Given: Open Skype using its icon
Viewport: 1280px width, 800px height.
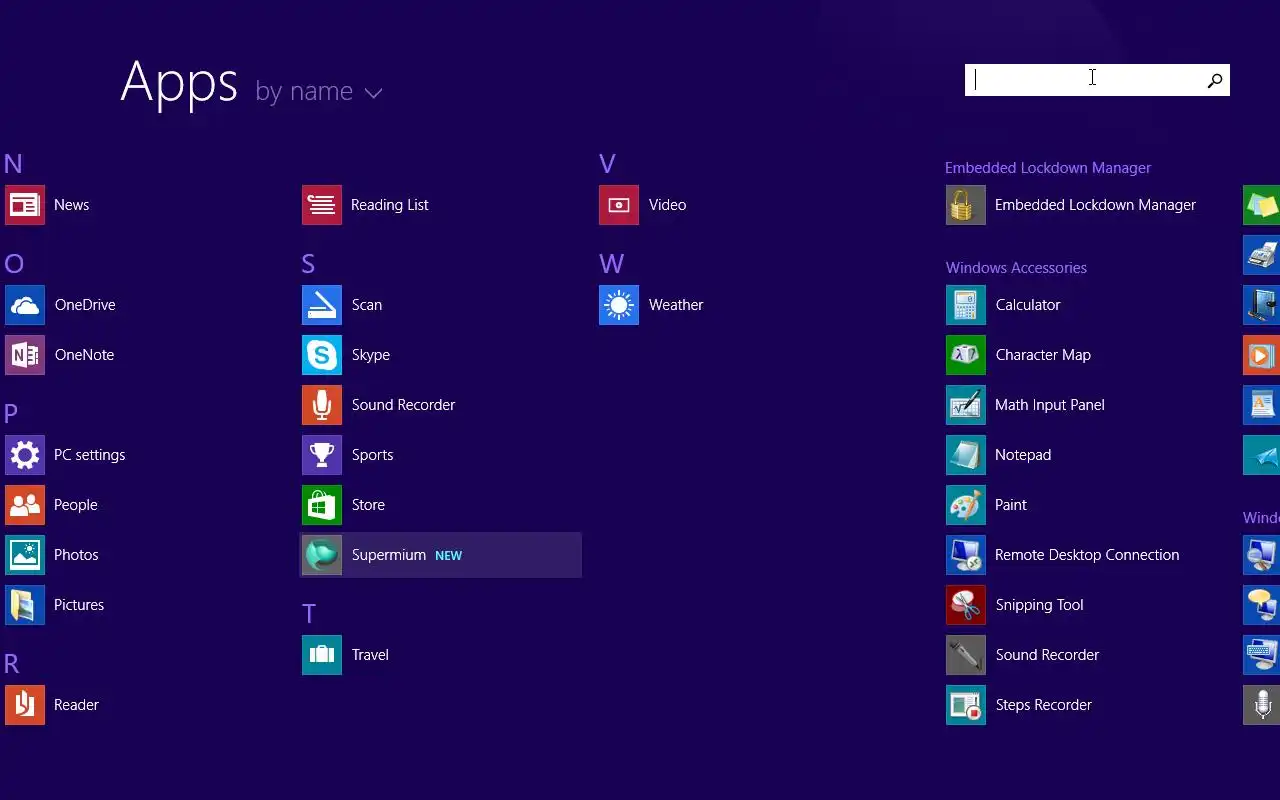Looking at the screenshot, I should pos(322,355).
